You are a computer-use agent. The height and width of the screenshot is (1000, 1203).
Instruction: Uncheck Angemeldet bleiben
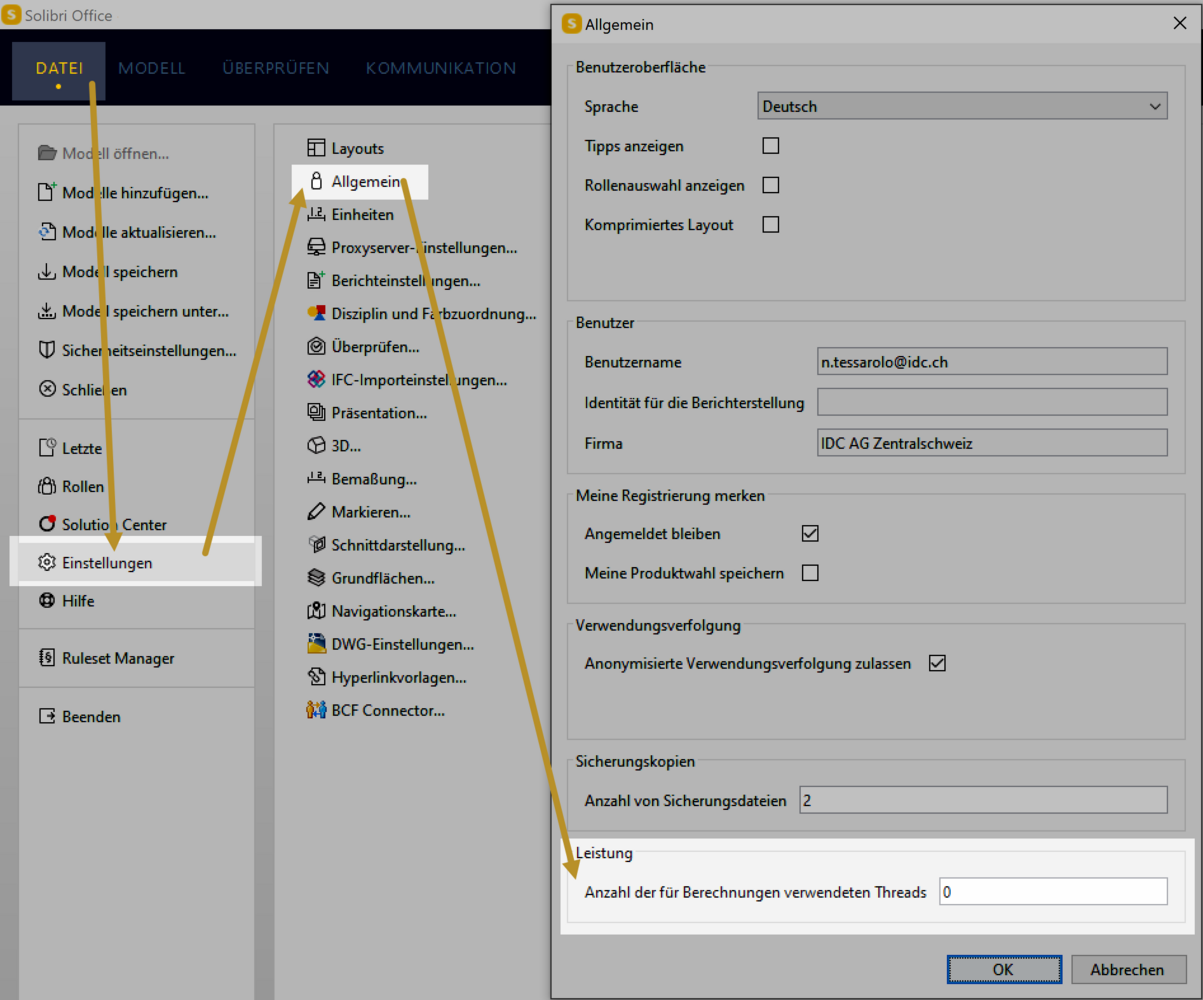click(810, 534)
